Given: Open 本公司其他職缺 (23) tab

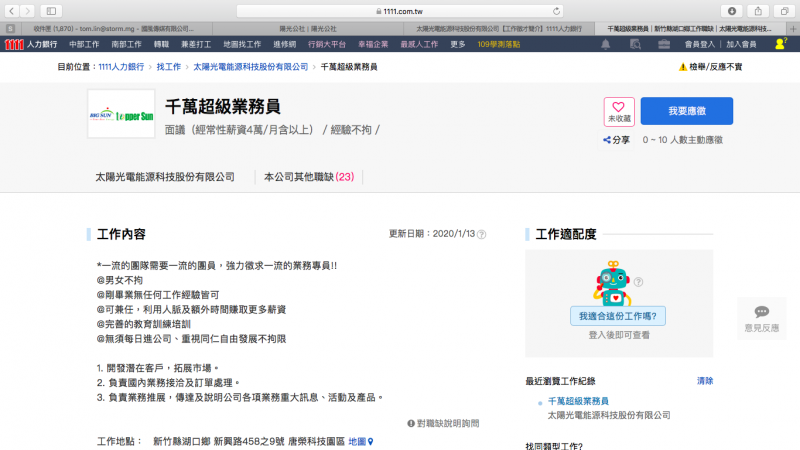Looking at the screenshot, I should tap(309, 177).
